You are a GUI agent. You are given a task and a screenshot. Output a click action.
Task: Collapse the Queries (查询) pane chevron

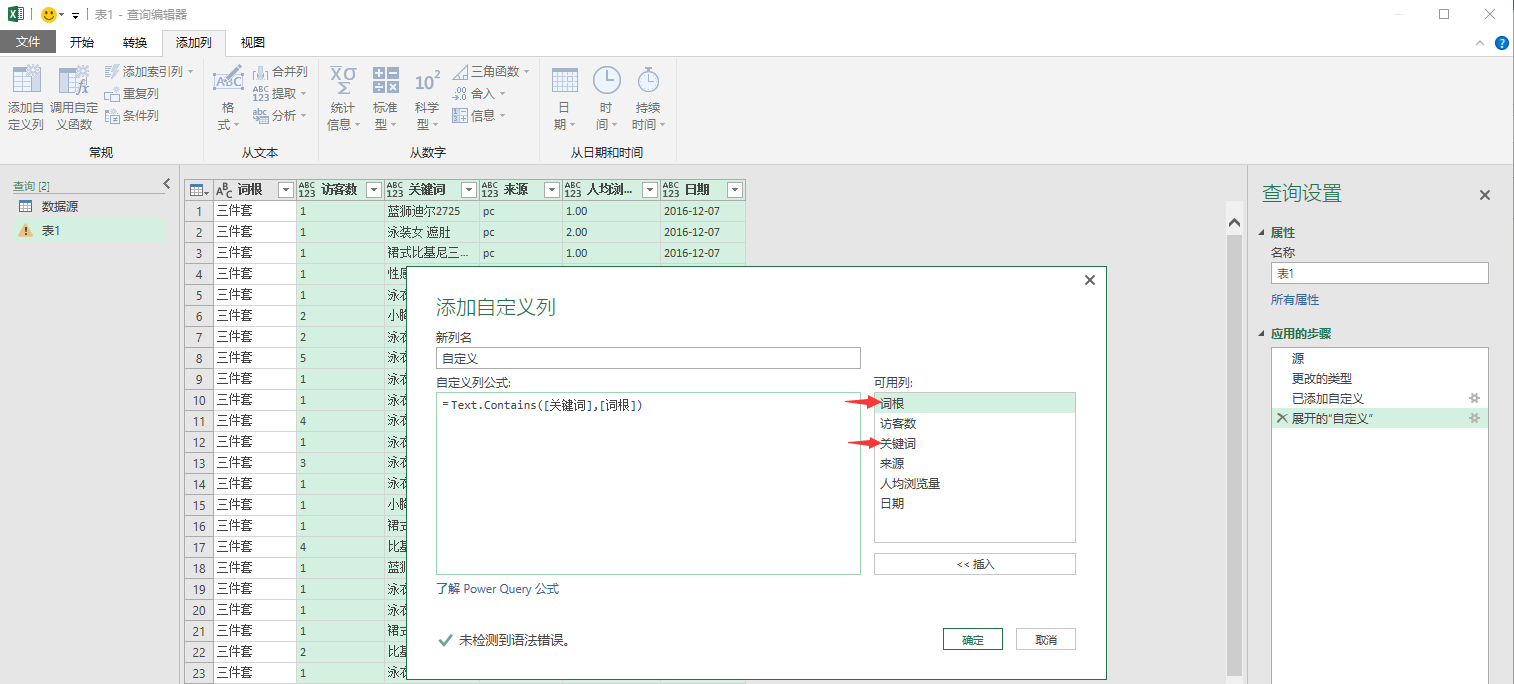pyautogui.click(x=167, y=184)
